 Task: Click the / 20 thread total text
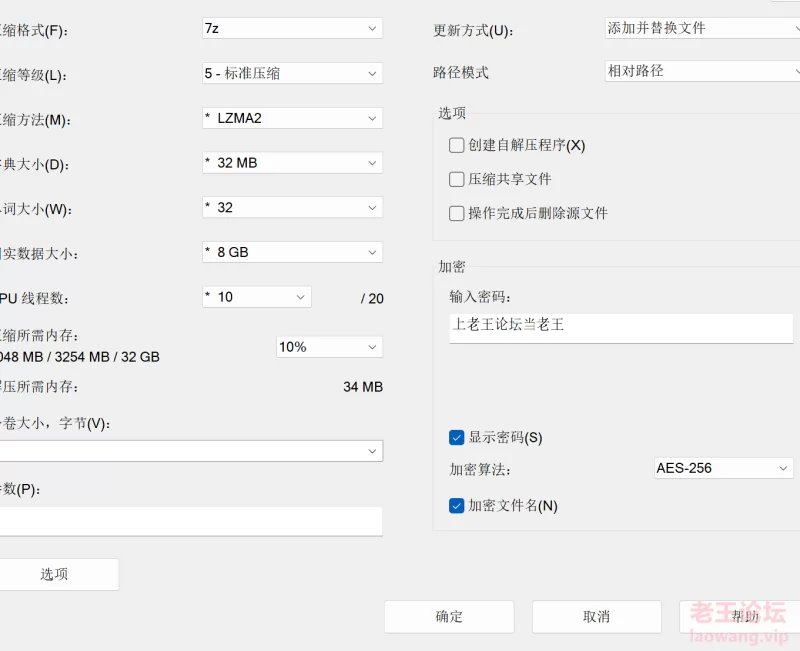(372, 298)
